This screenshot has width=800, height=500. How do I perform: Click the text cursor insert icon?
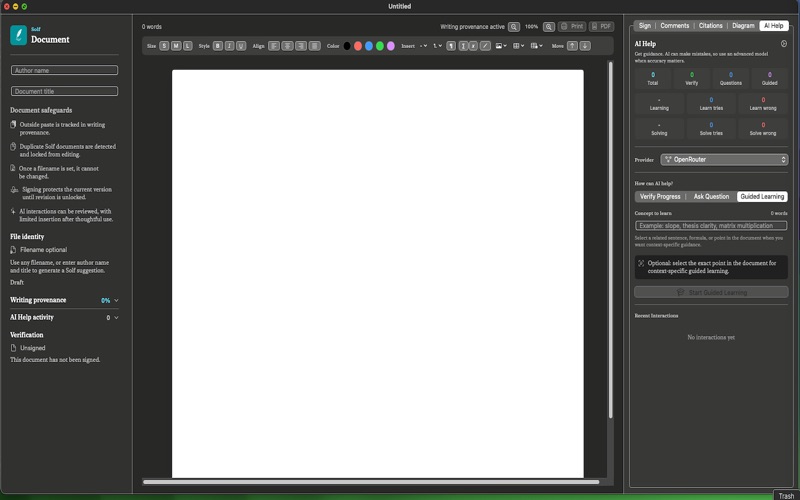tap(463, 46)
